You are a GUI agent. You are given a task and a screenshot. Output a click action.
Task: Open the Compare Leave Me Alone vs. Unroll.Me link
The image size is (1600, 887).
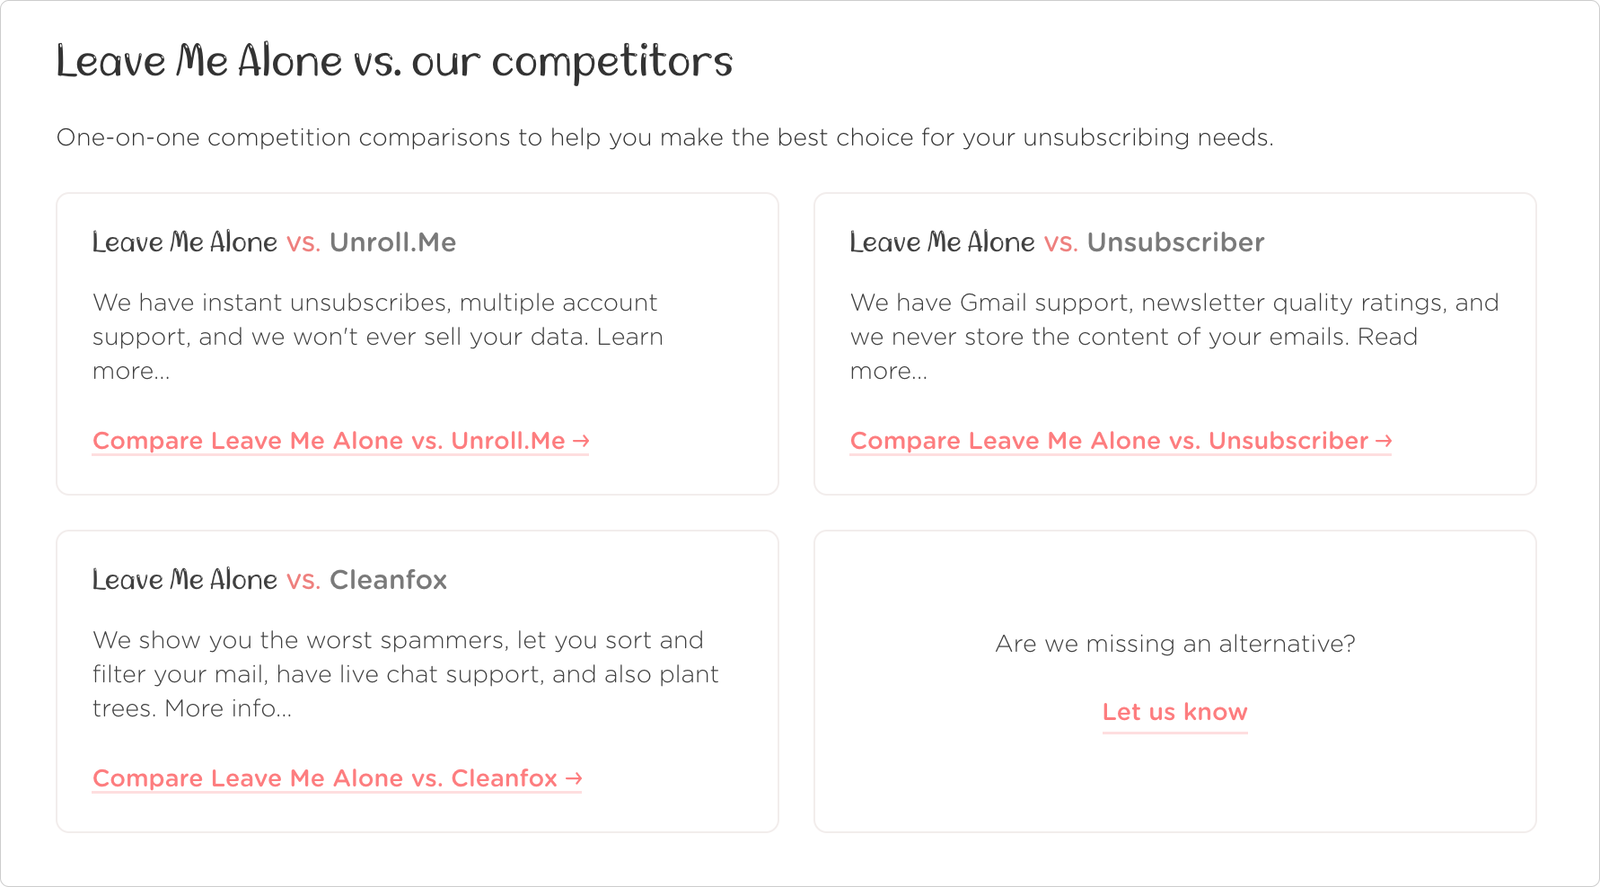pyautogui.click(x=340, y=441)
